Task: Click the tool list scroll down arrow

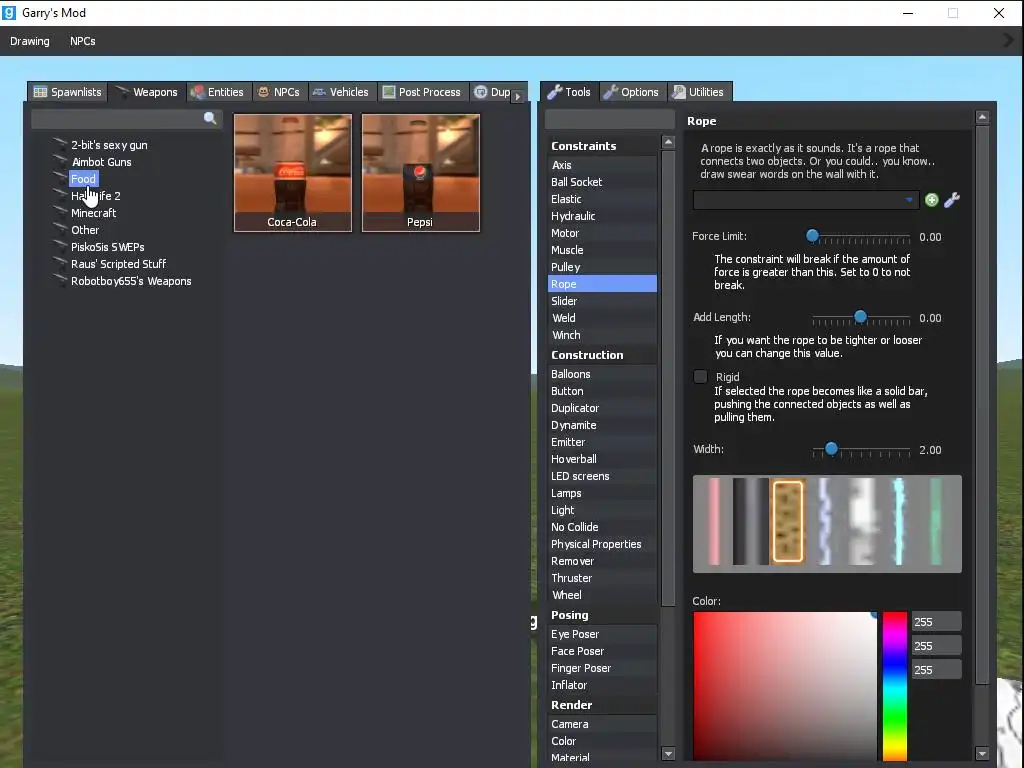Action: pos(668,754)
